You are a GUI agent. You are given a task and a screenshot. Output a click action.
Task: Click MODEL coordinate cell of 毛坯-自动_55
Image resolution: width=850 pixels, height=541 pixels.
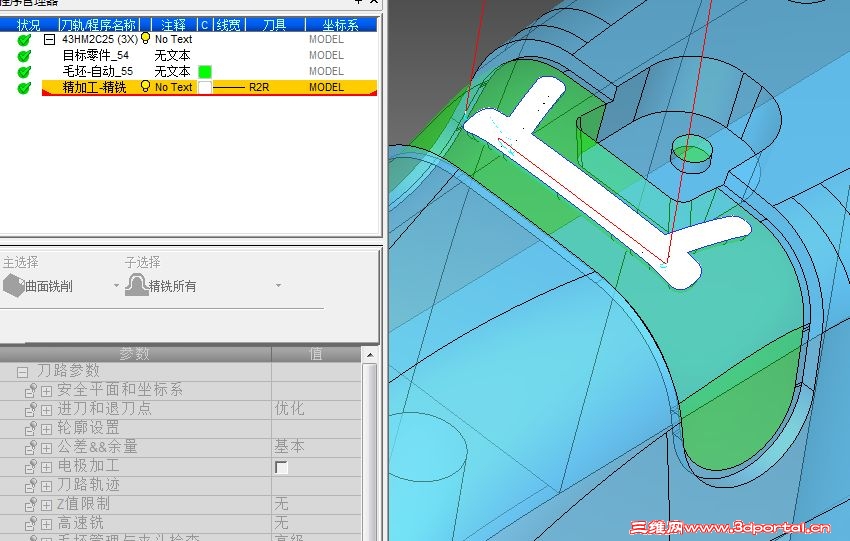coord(326,71)
